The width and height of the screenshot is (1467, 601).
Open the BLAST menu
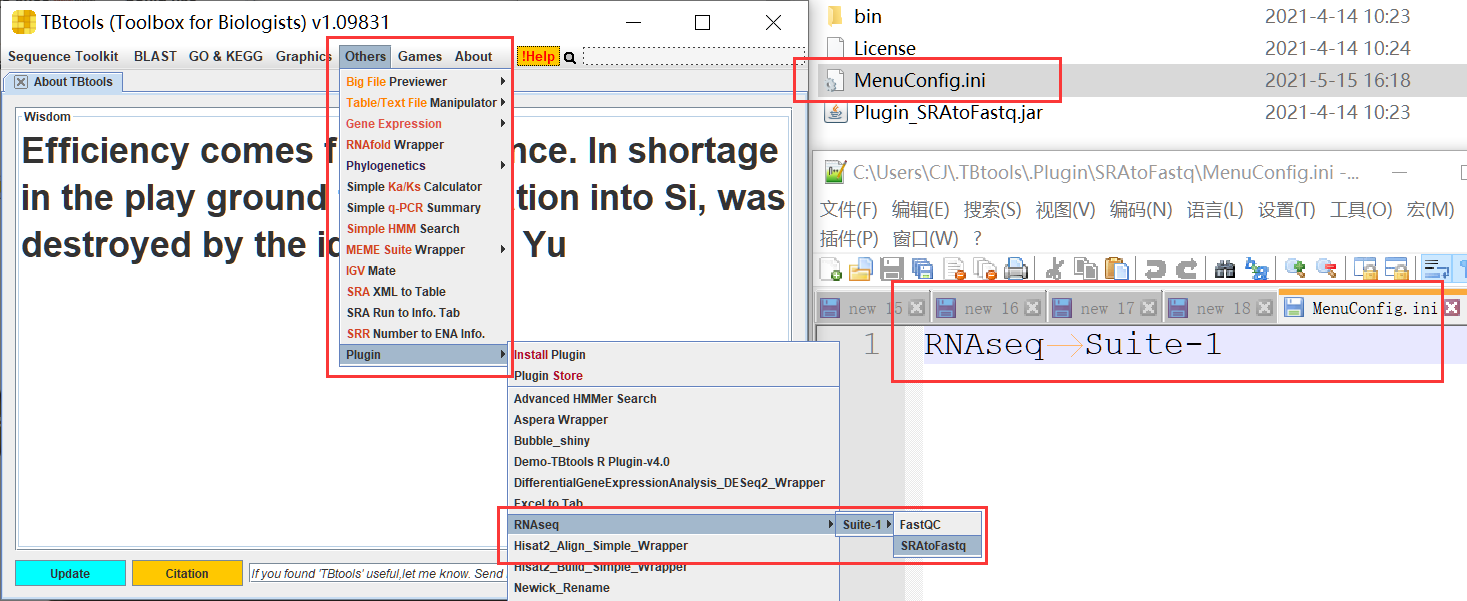click(x=155, y=57)
